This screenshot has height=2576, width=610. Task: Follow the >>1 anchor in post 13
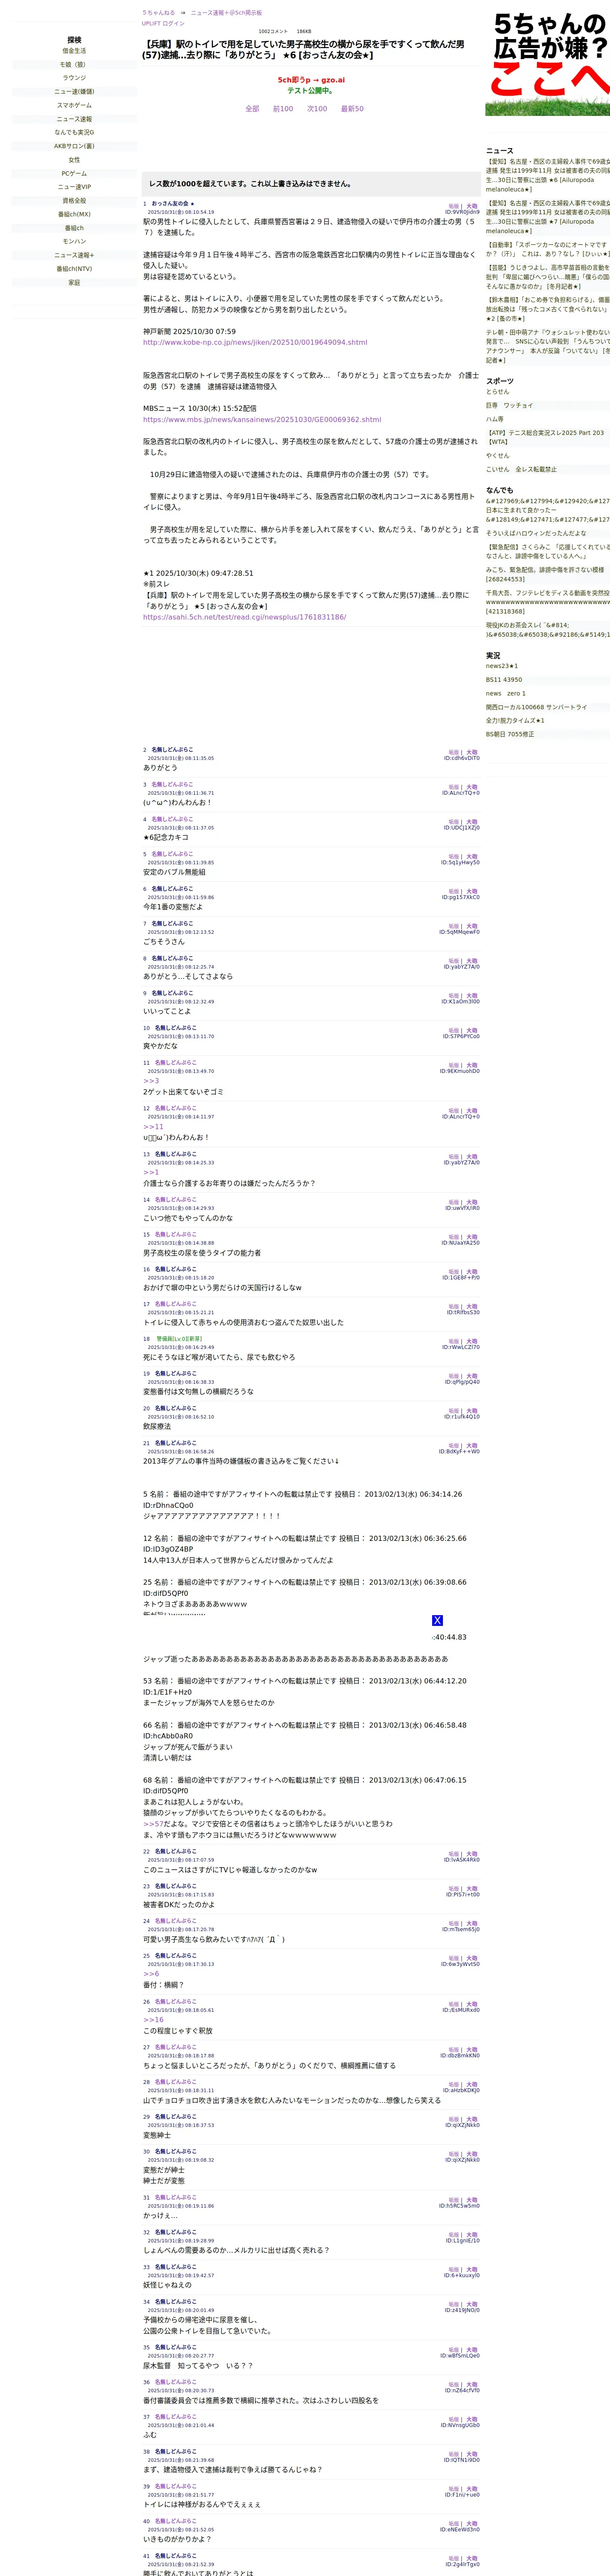click(x=151, y=1172)
